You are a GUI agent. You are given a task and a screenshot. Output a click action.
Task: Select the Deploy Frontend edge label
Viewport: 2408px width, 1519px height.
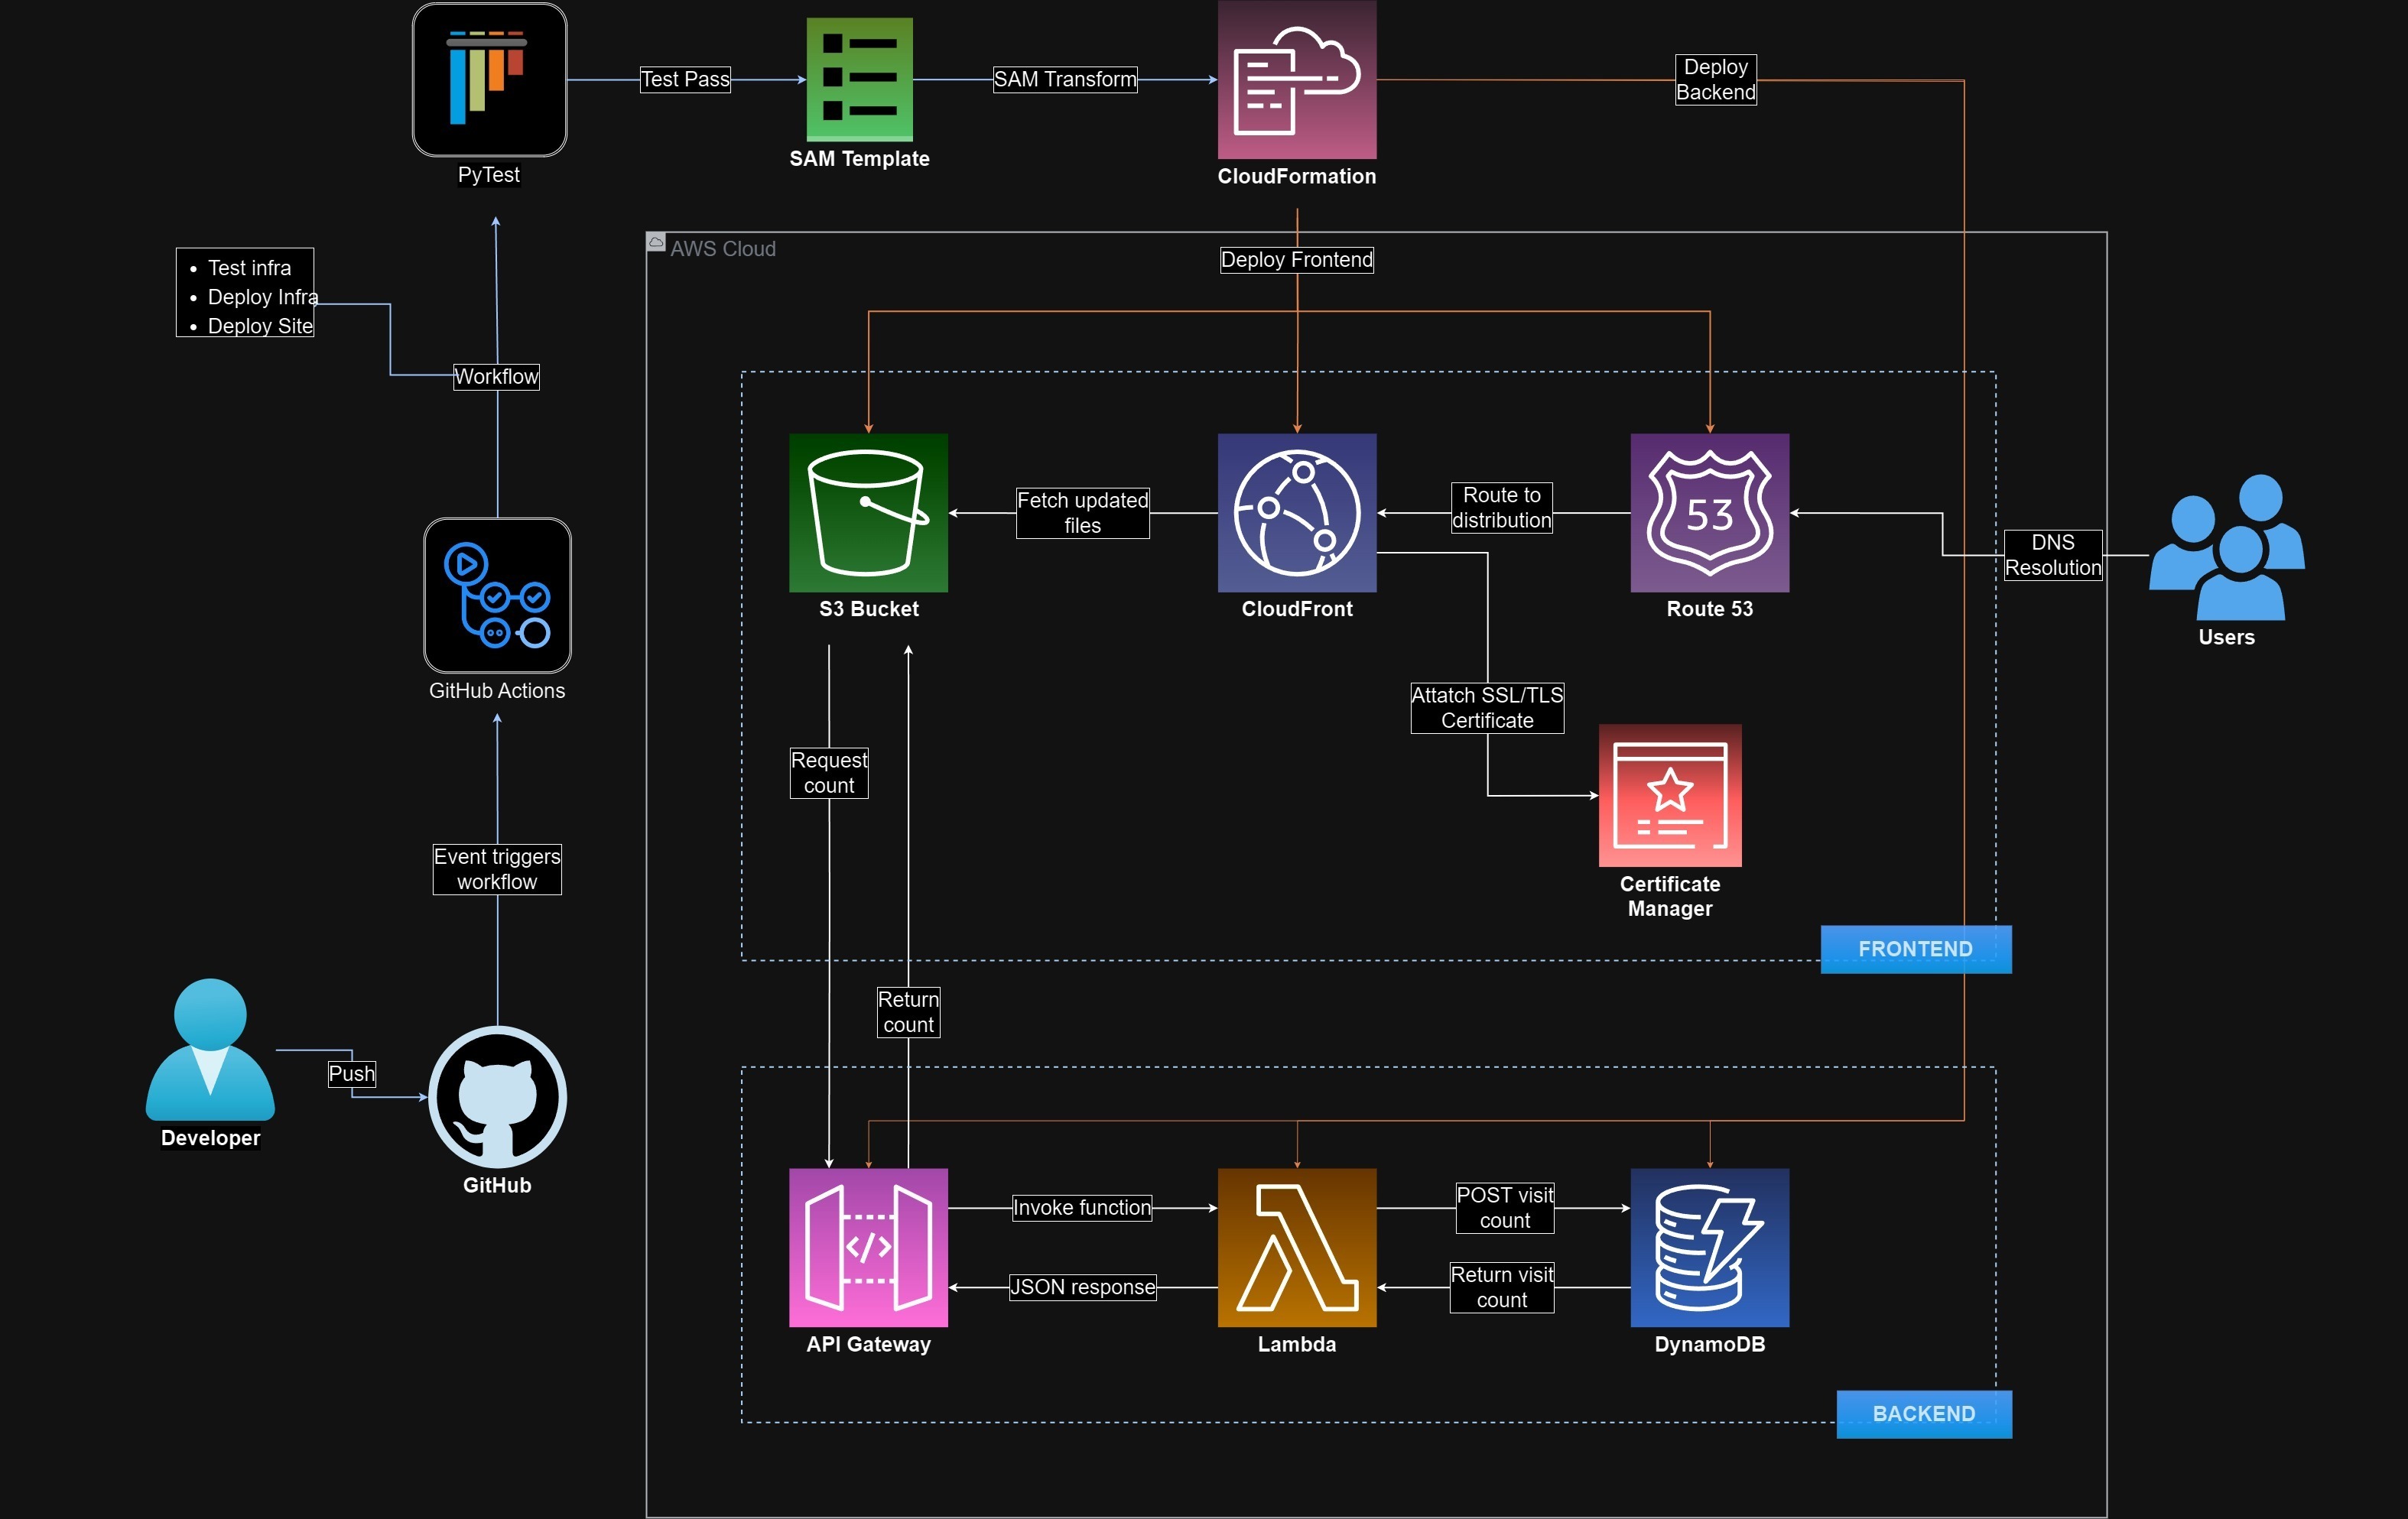click(1296, 260)
